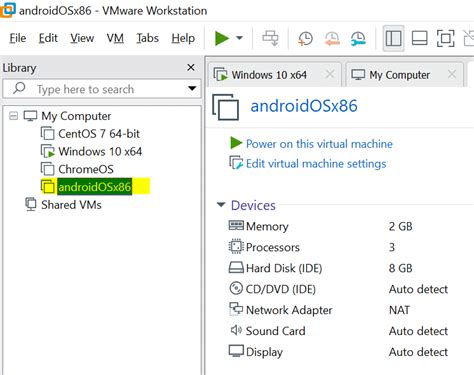Screen dimensions: 474x375
Task: Open the search filter dropdown arrow
Action: pos(192,89)
